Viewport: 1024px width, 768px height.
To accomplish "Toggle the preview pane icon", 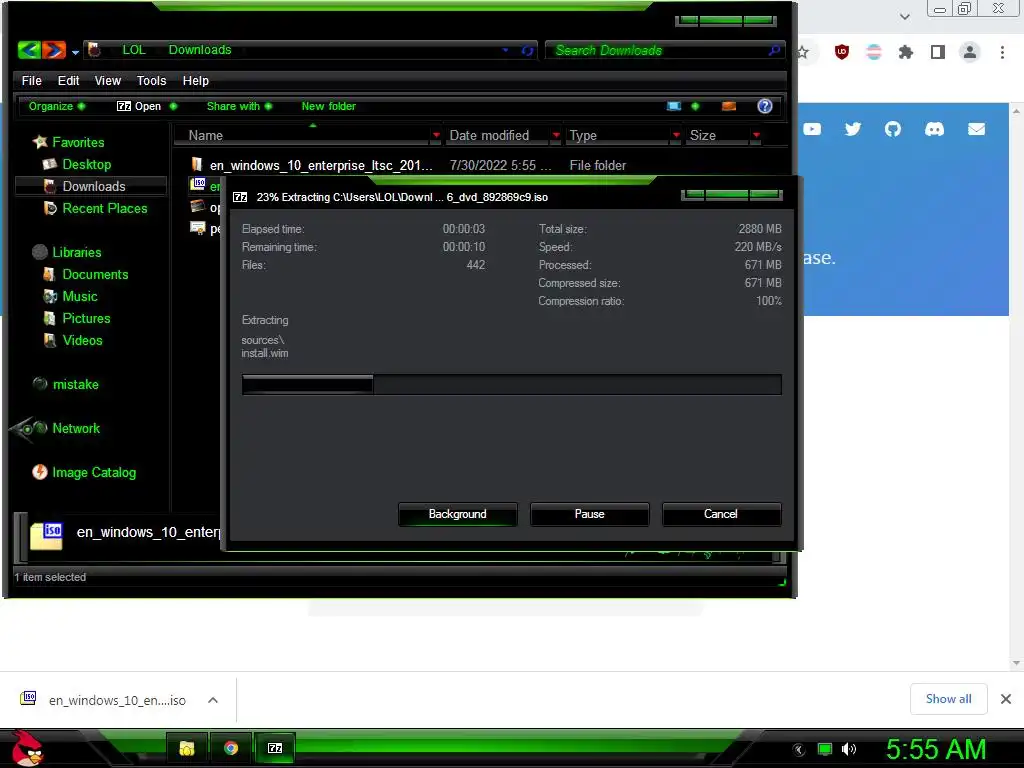I will [x=729, y=106].
